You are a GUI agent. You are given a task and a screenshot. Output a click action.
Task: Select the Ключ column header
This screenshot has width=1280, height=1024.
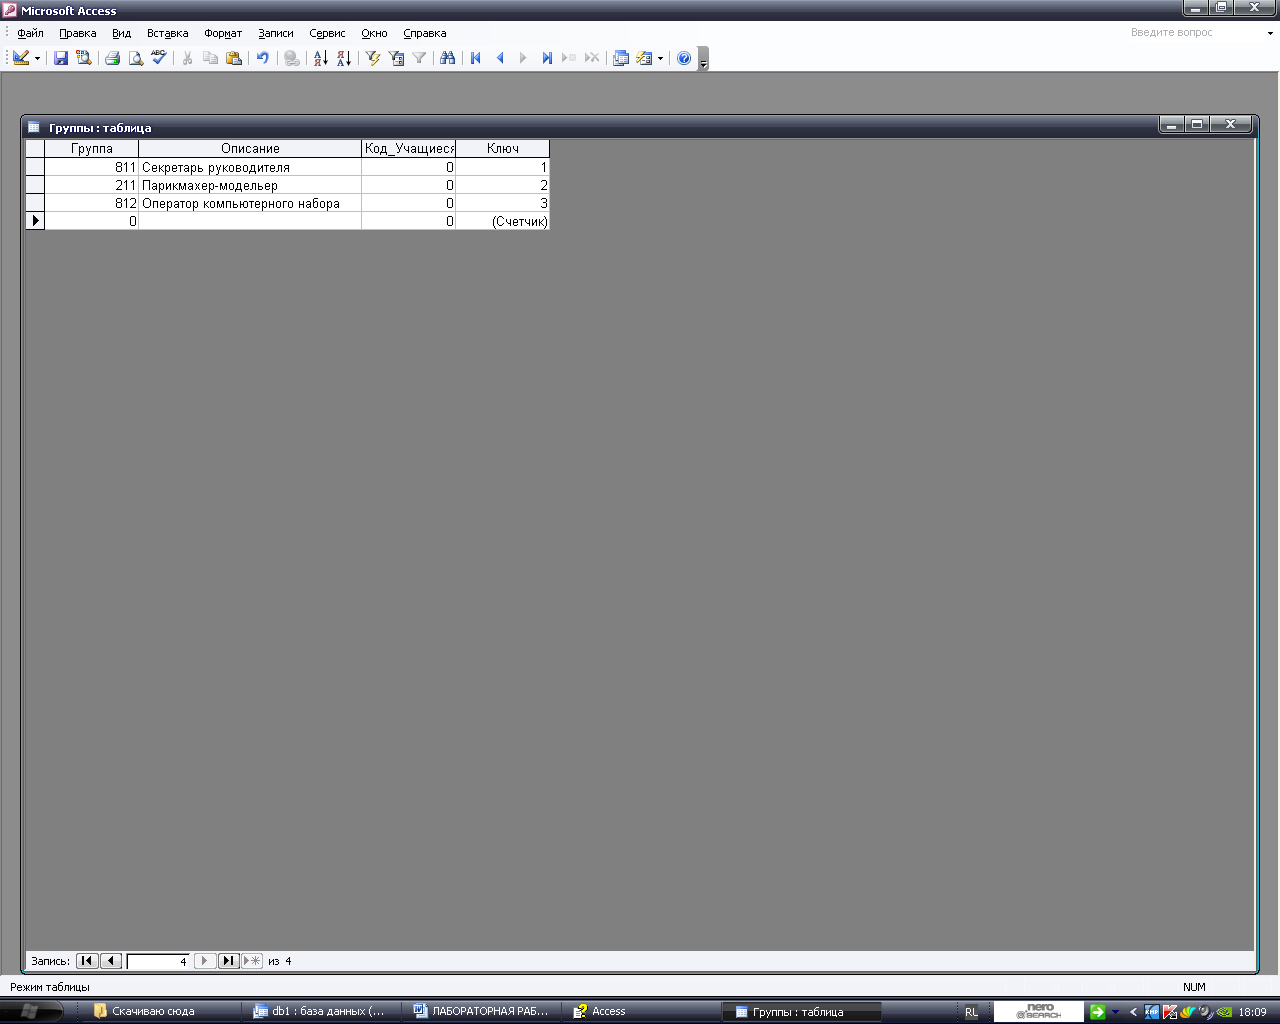(x=503, y=149)
